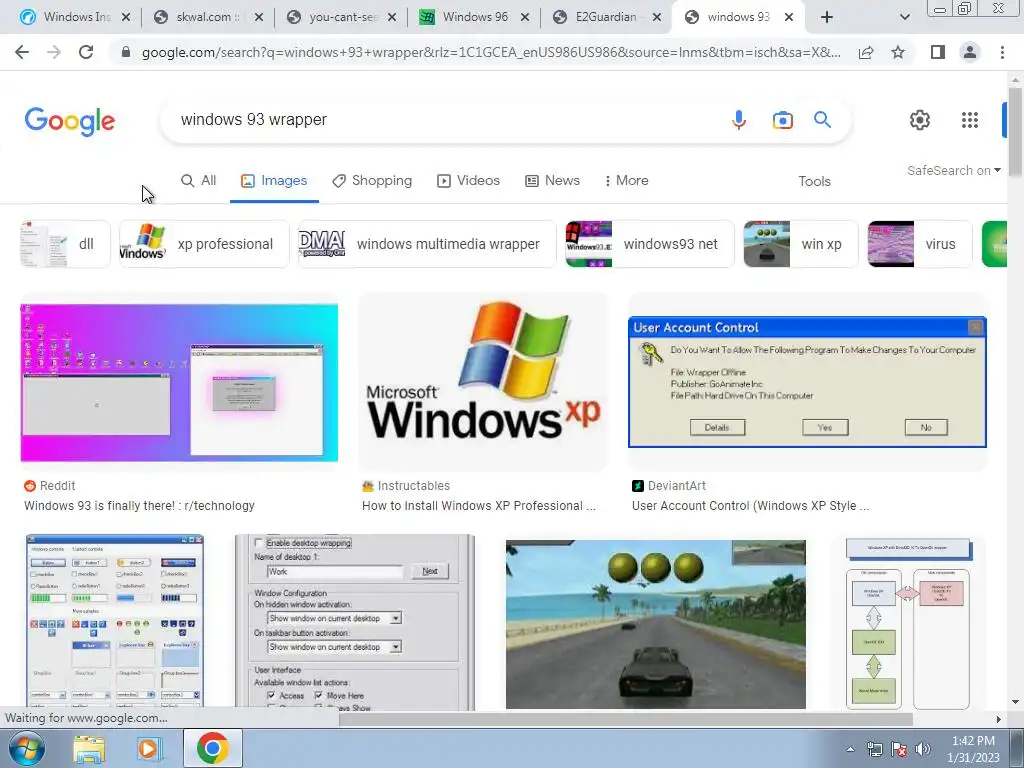Open the Videos tab
1024x768 pixels.
pos(468,181)
